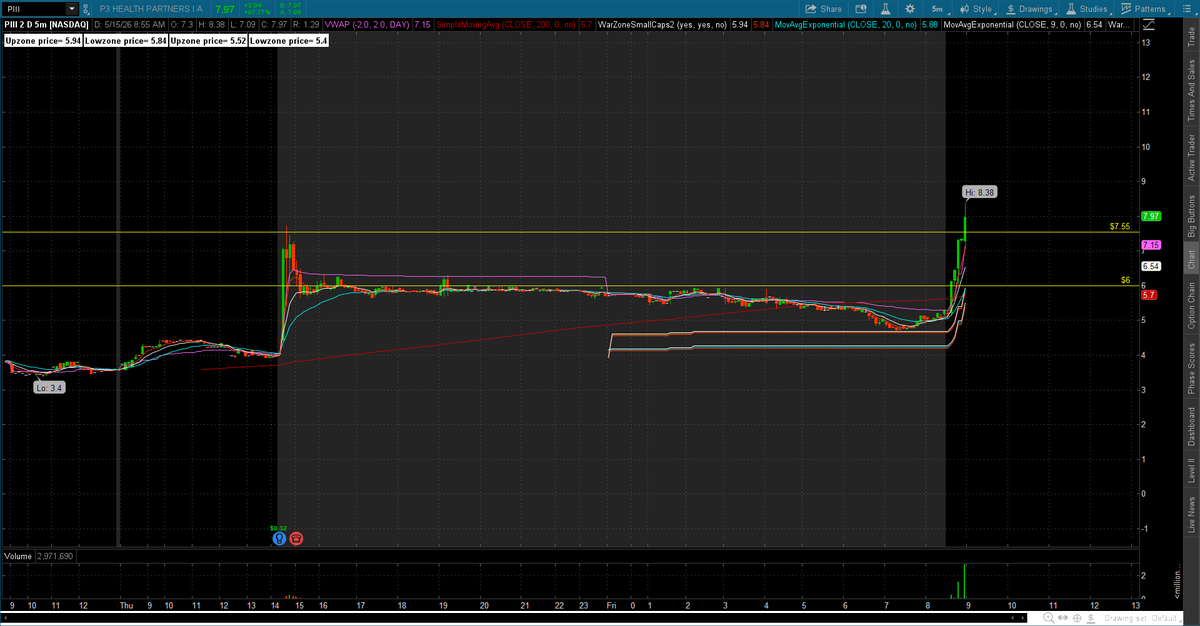
Task: Open the Times And Sales sidebar tab
Action: click(x=1191, y=90)
